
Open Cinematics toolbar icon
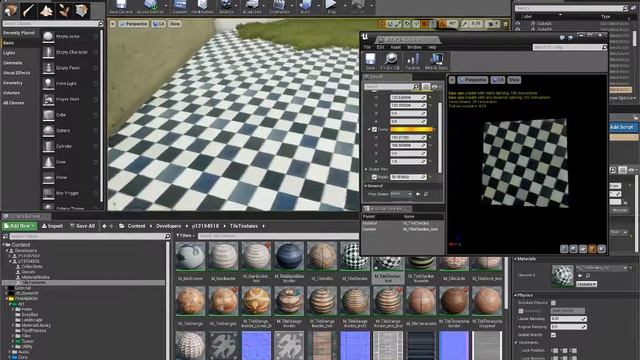pos(279,7)
